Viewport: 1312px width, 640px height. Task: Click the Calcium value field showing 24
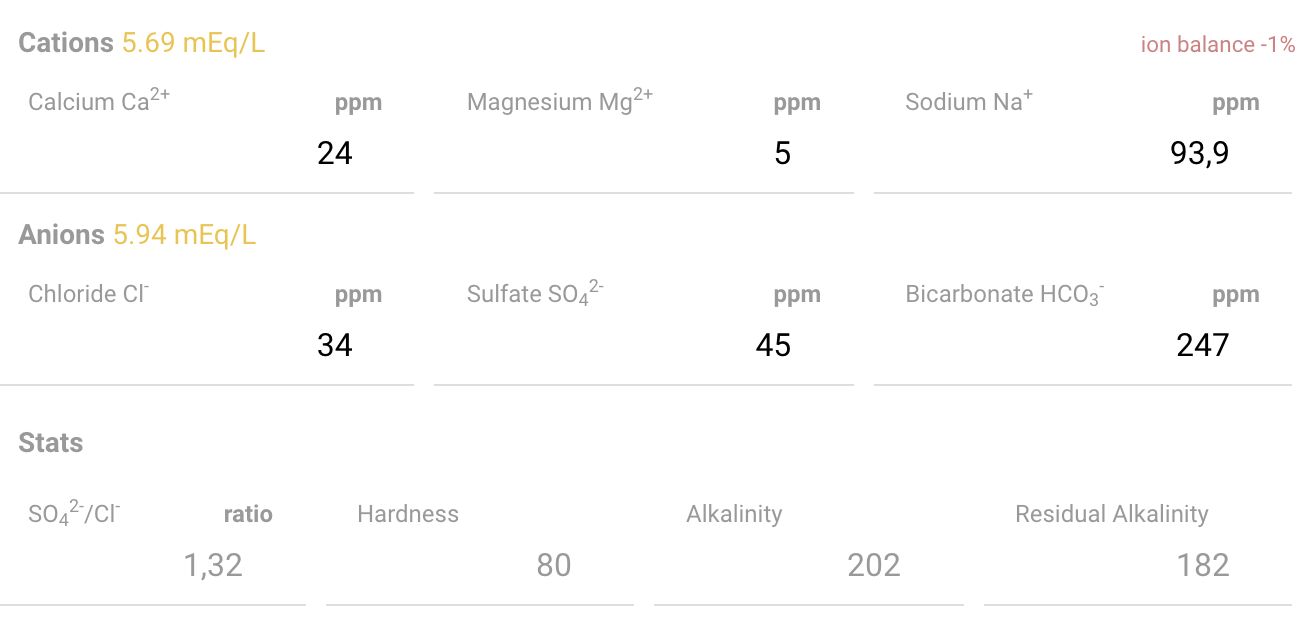[206, 153]
